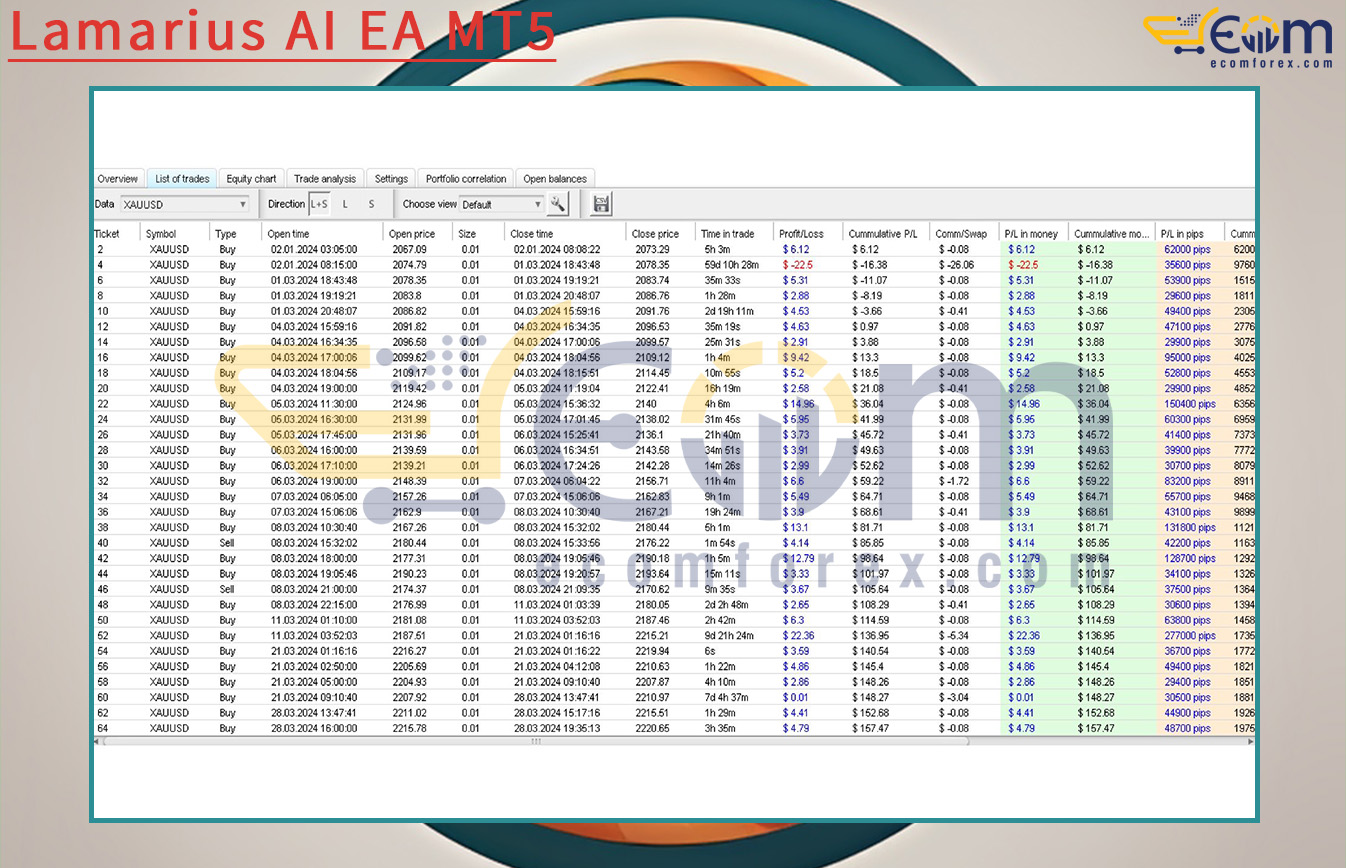Enable the S (short only) direction
This screenshot has height=868, width=1346.
click(372, 204)
